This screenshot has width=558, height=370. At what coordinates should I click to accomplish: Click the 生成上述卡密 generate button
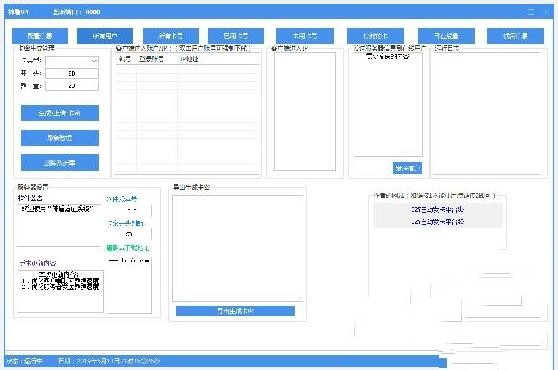(60, 113)
